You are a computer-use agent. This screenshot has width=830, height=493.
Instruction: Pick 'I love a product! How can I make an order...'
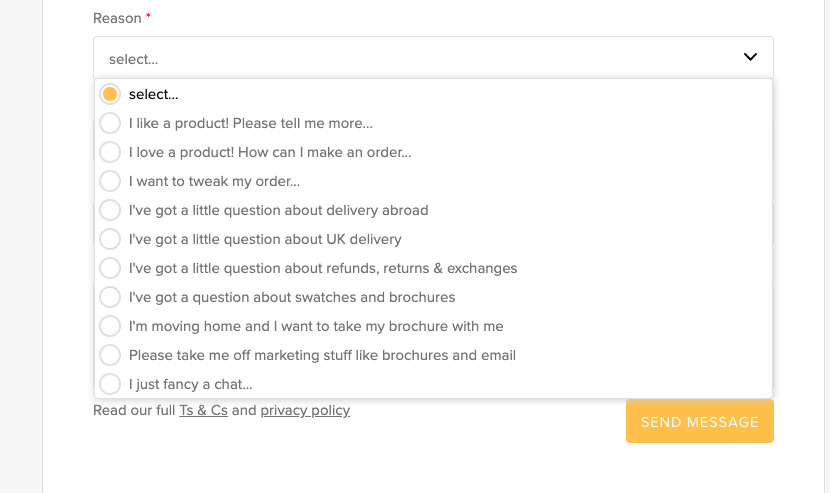click(433, 153)
